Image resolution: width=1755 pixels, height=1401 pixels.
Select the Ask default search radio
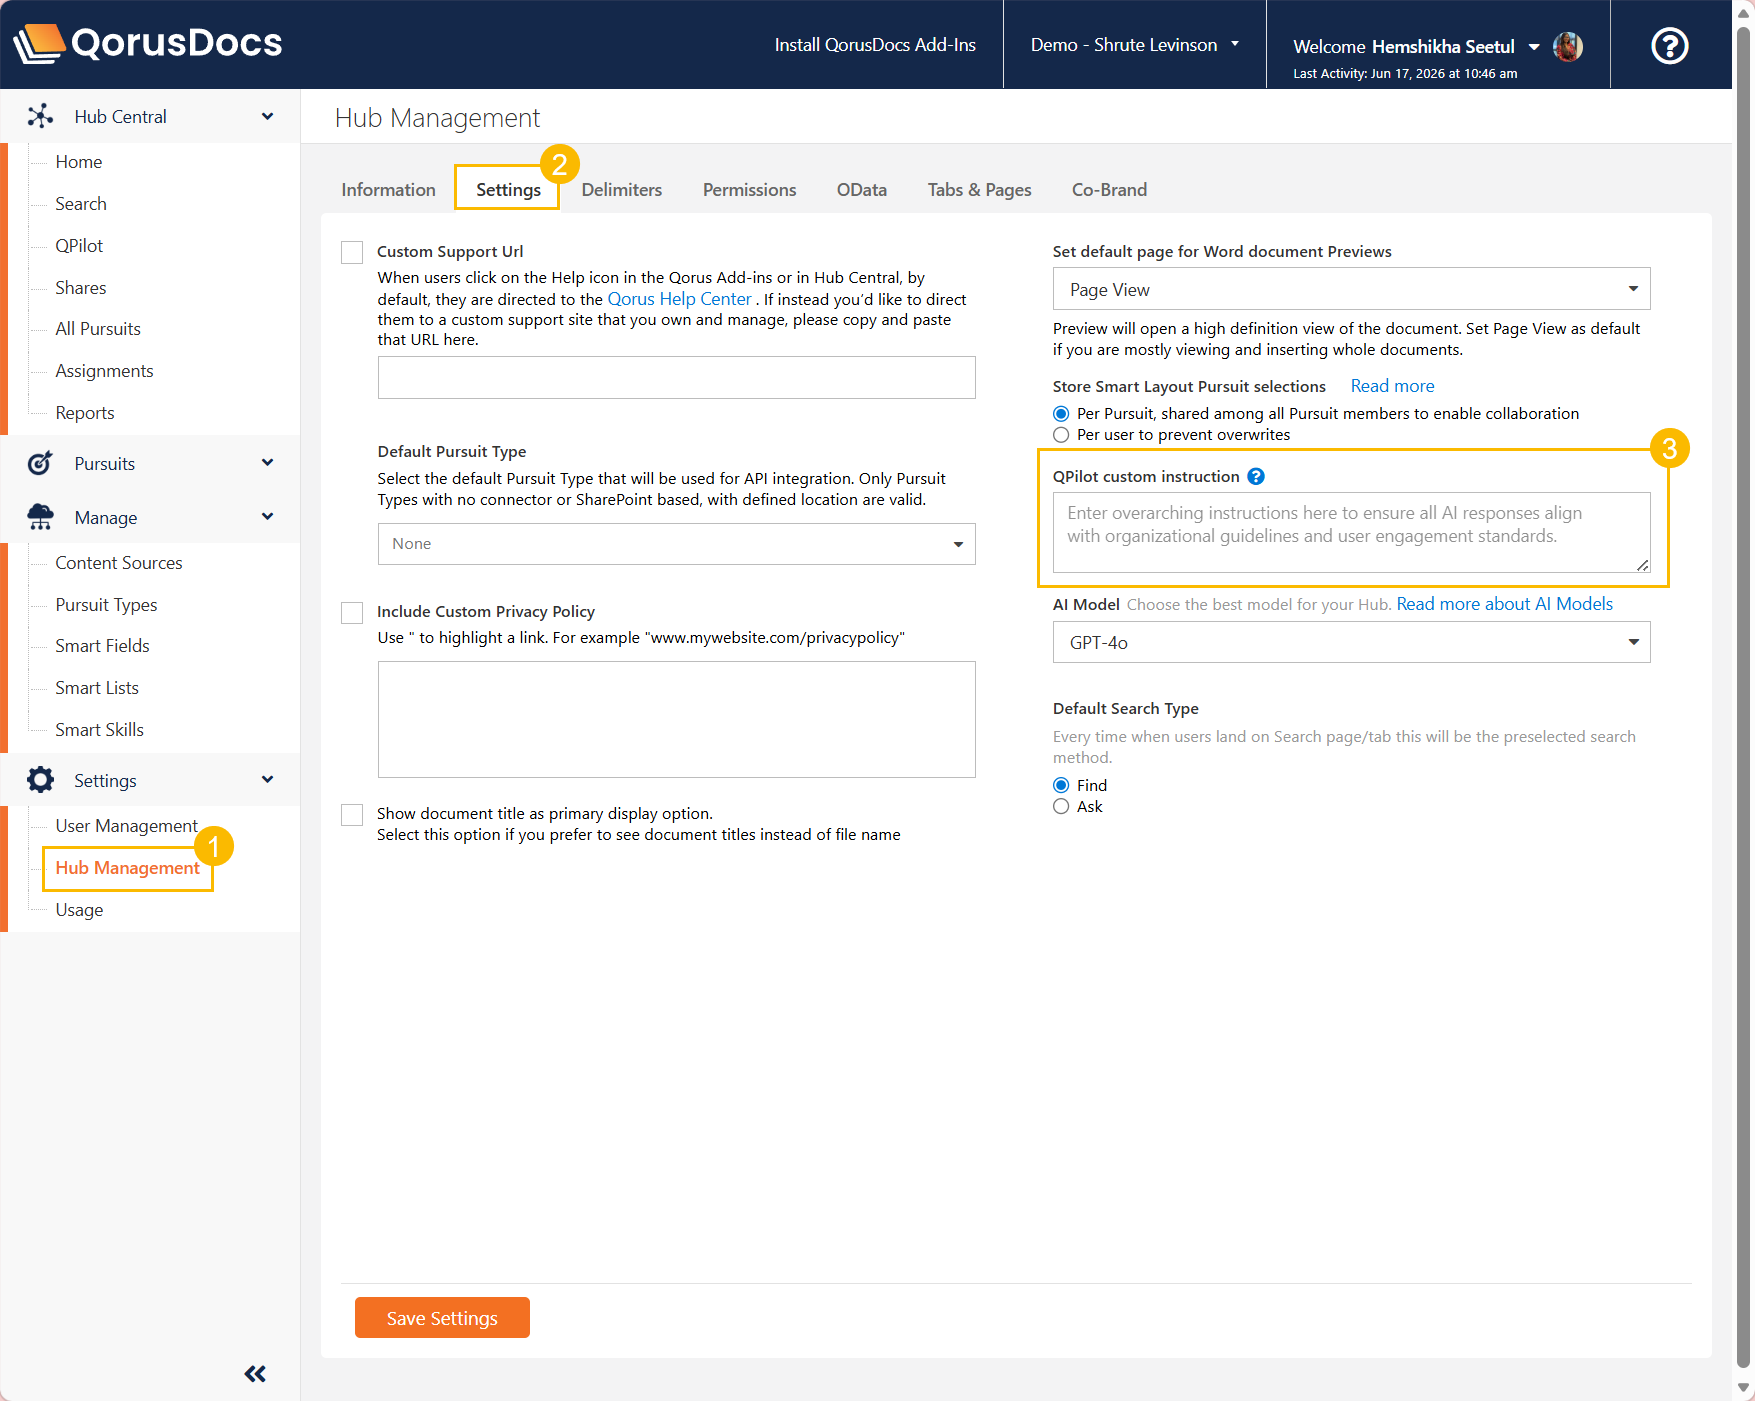click(x=1061, y=807)
